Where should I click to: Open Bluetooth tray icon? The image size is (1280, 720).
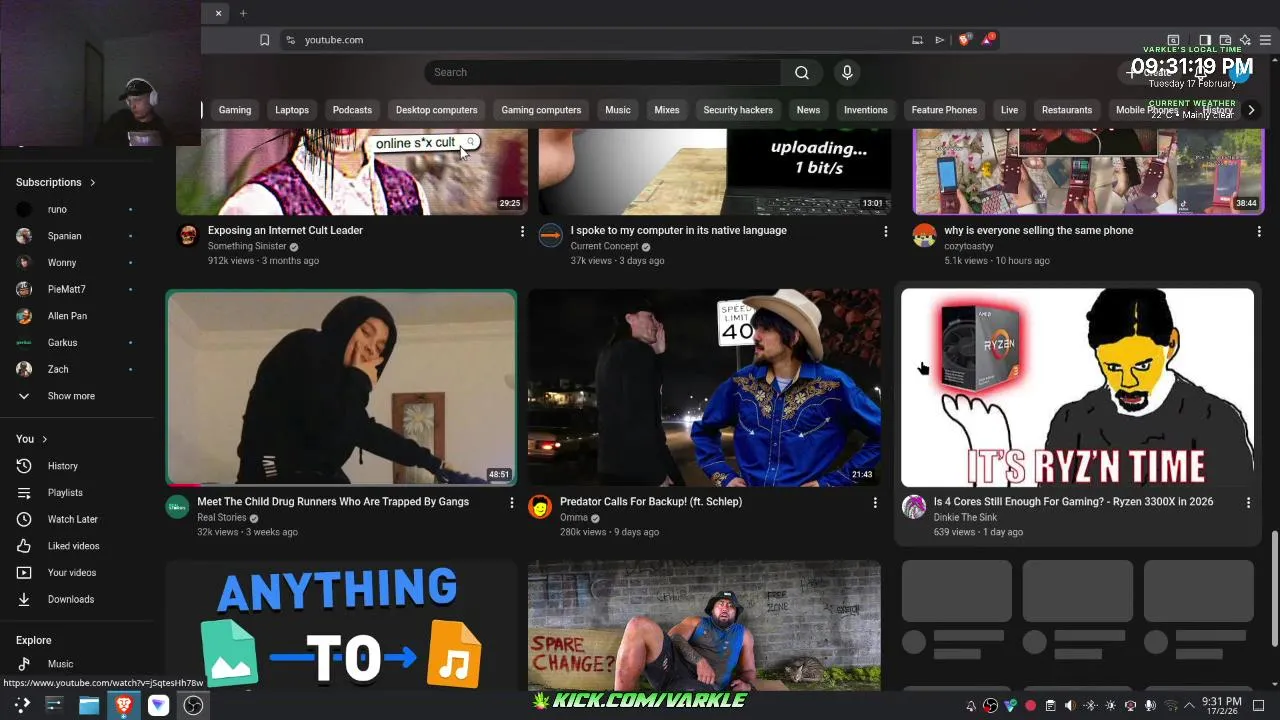[x=1090, y=706]
